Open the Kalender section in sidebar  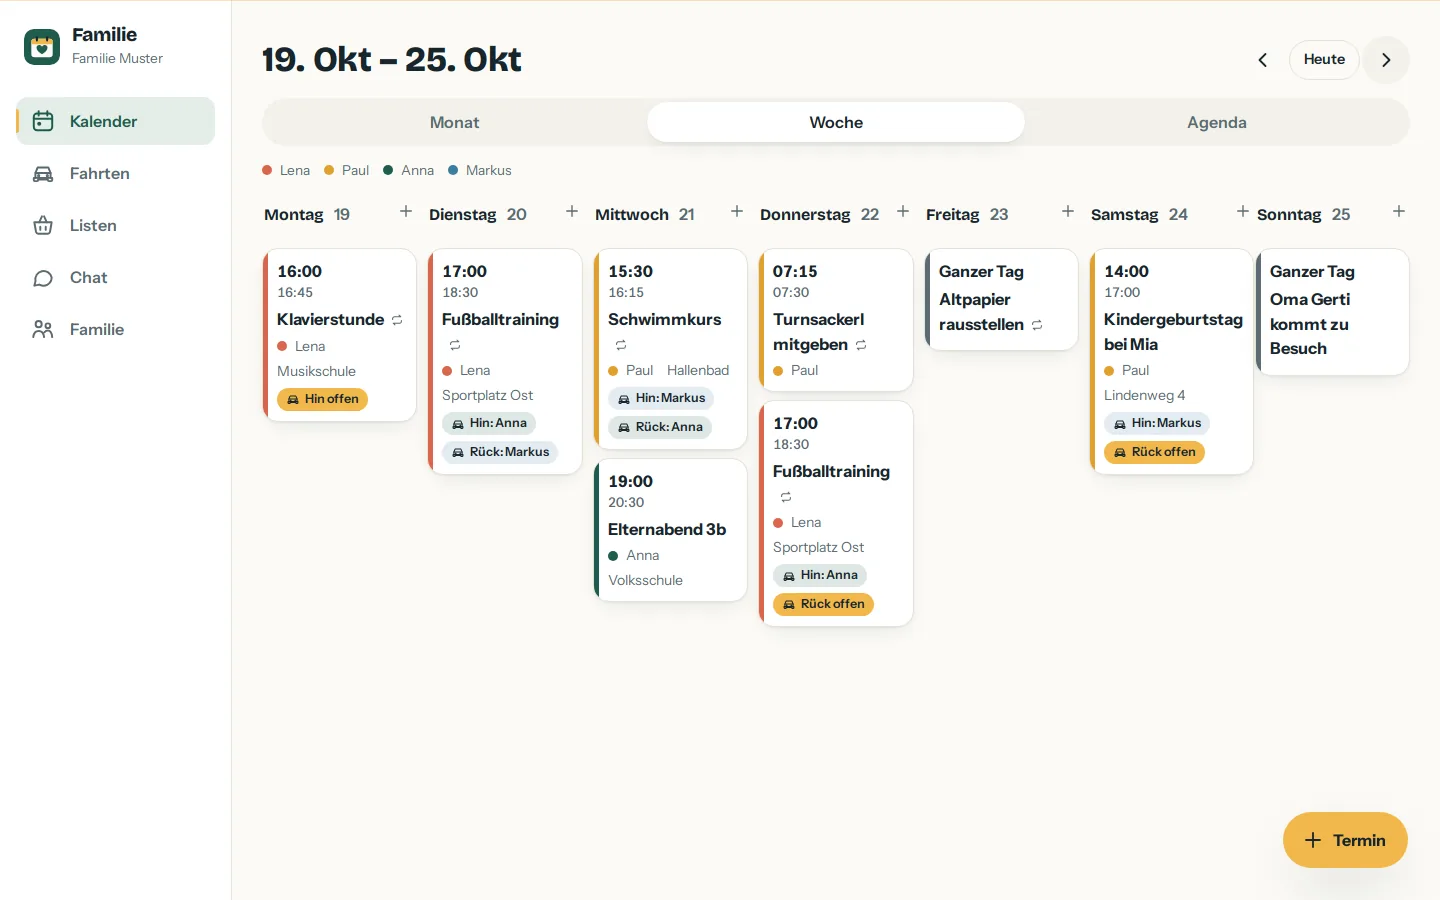(x=116, y=121)
